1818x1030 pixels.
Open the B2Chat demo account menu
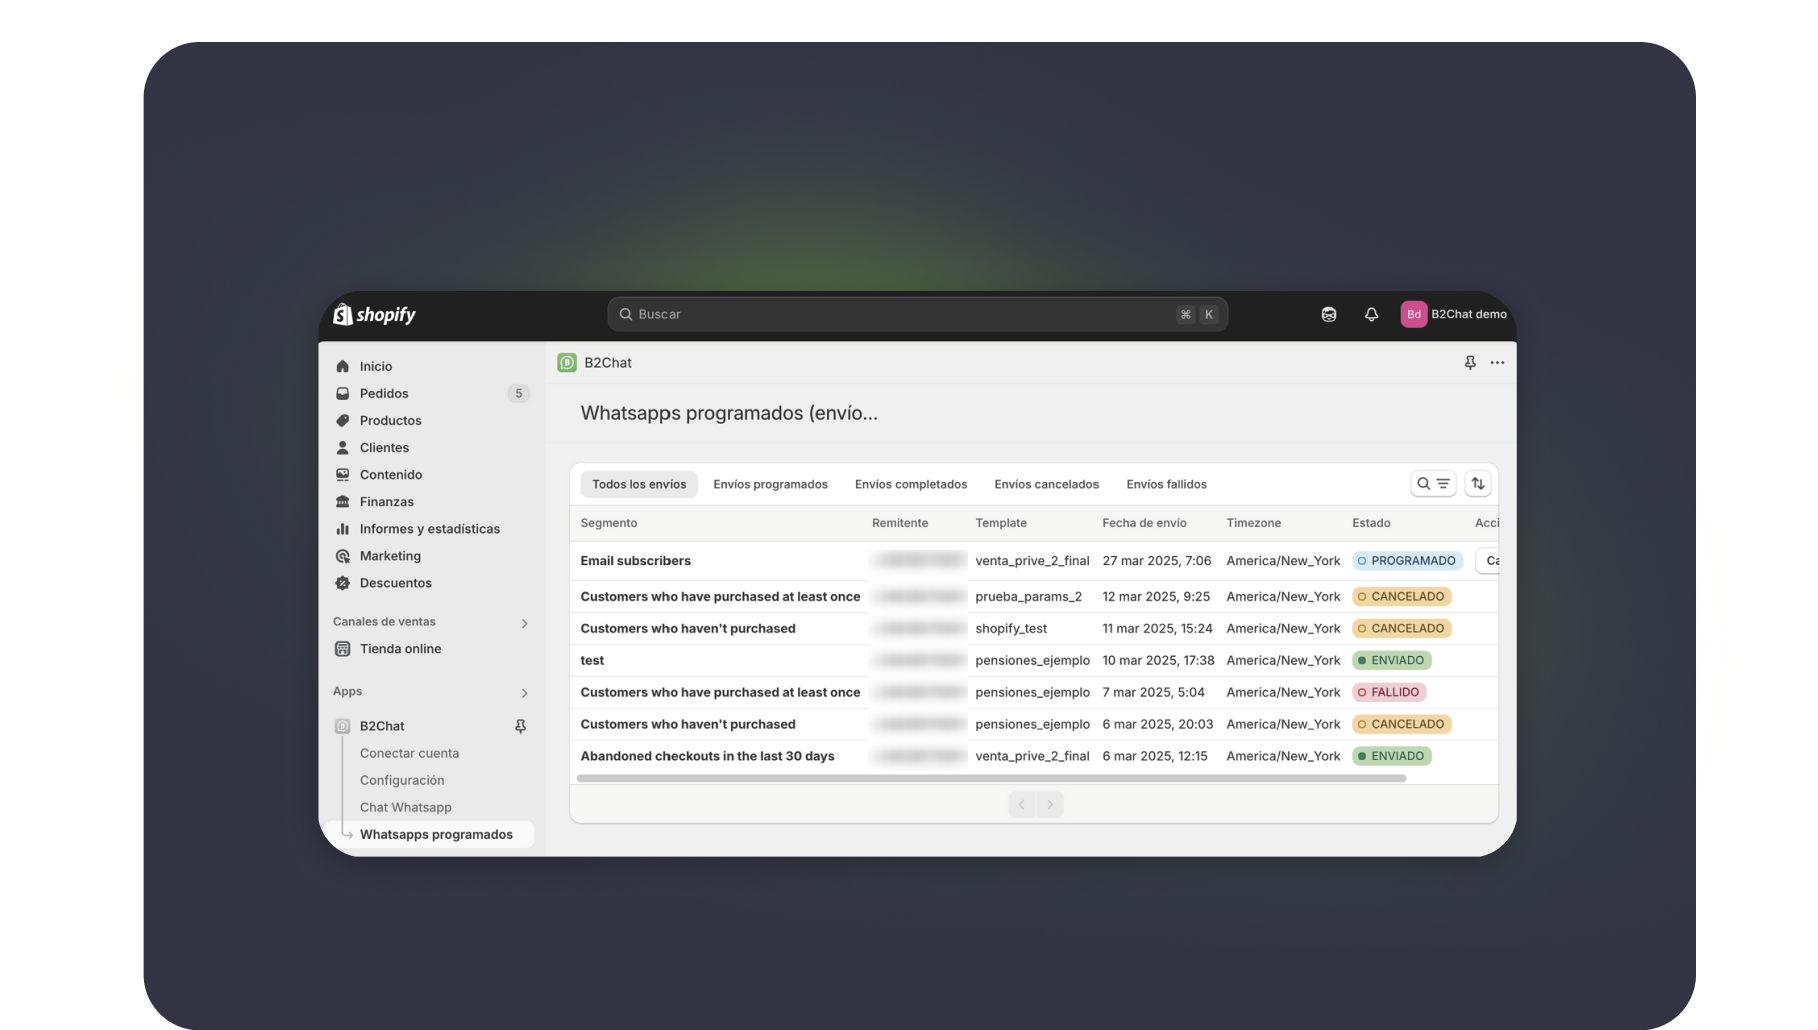tap(1453, 314)
